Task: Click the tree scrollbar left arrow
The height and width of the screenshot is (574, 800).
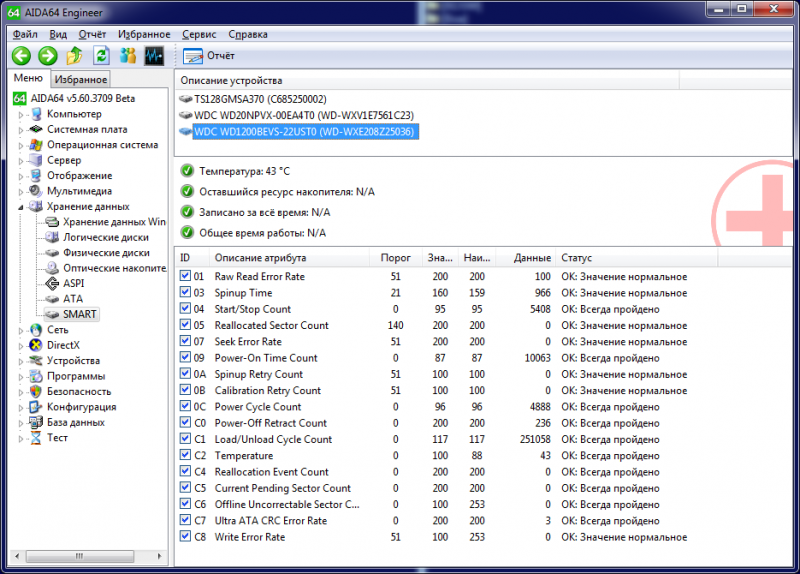Action: (17, 556)
